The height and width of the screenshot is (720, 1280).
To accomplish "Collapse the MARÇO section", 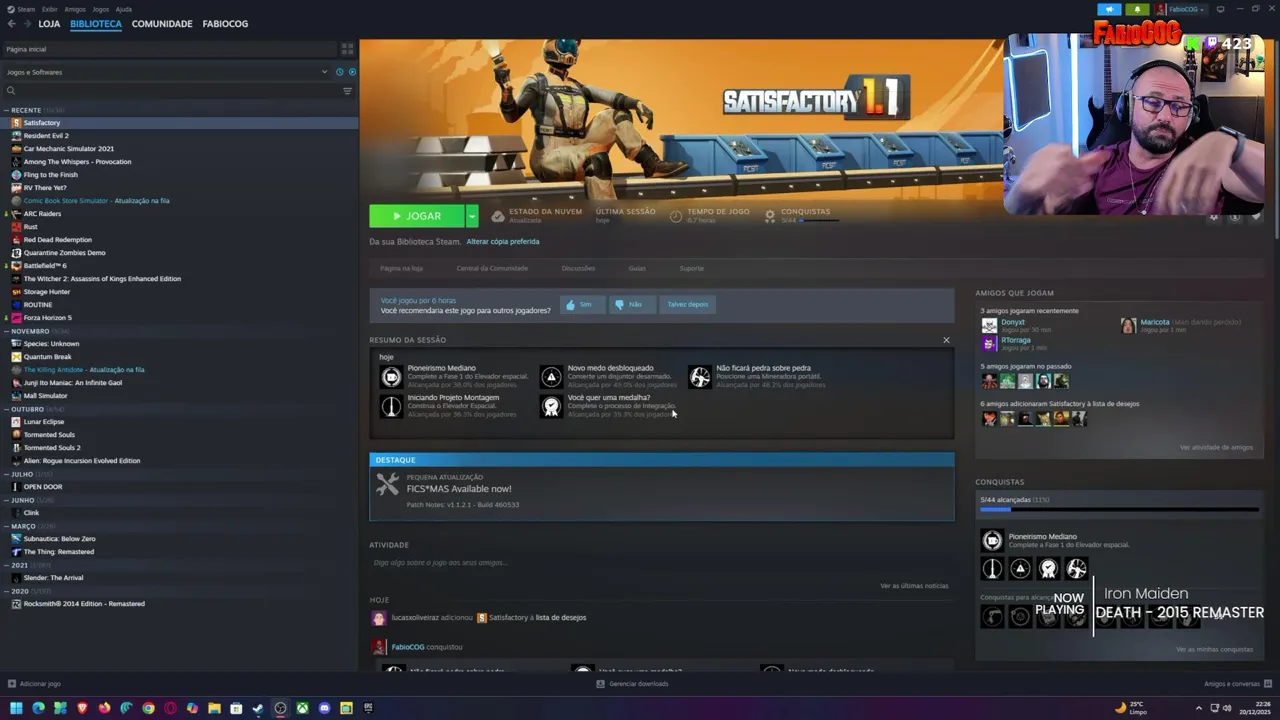I will pyautogui.click(x=6, y=526).
